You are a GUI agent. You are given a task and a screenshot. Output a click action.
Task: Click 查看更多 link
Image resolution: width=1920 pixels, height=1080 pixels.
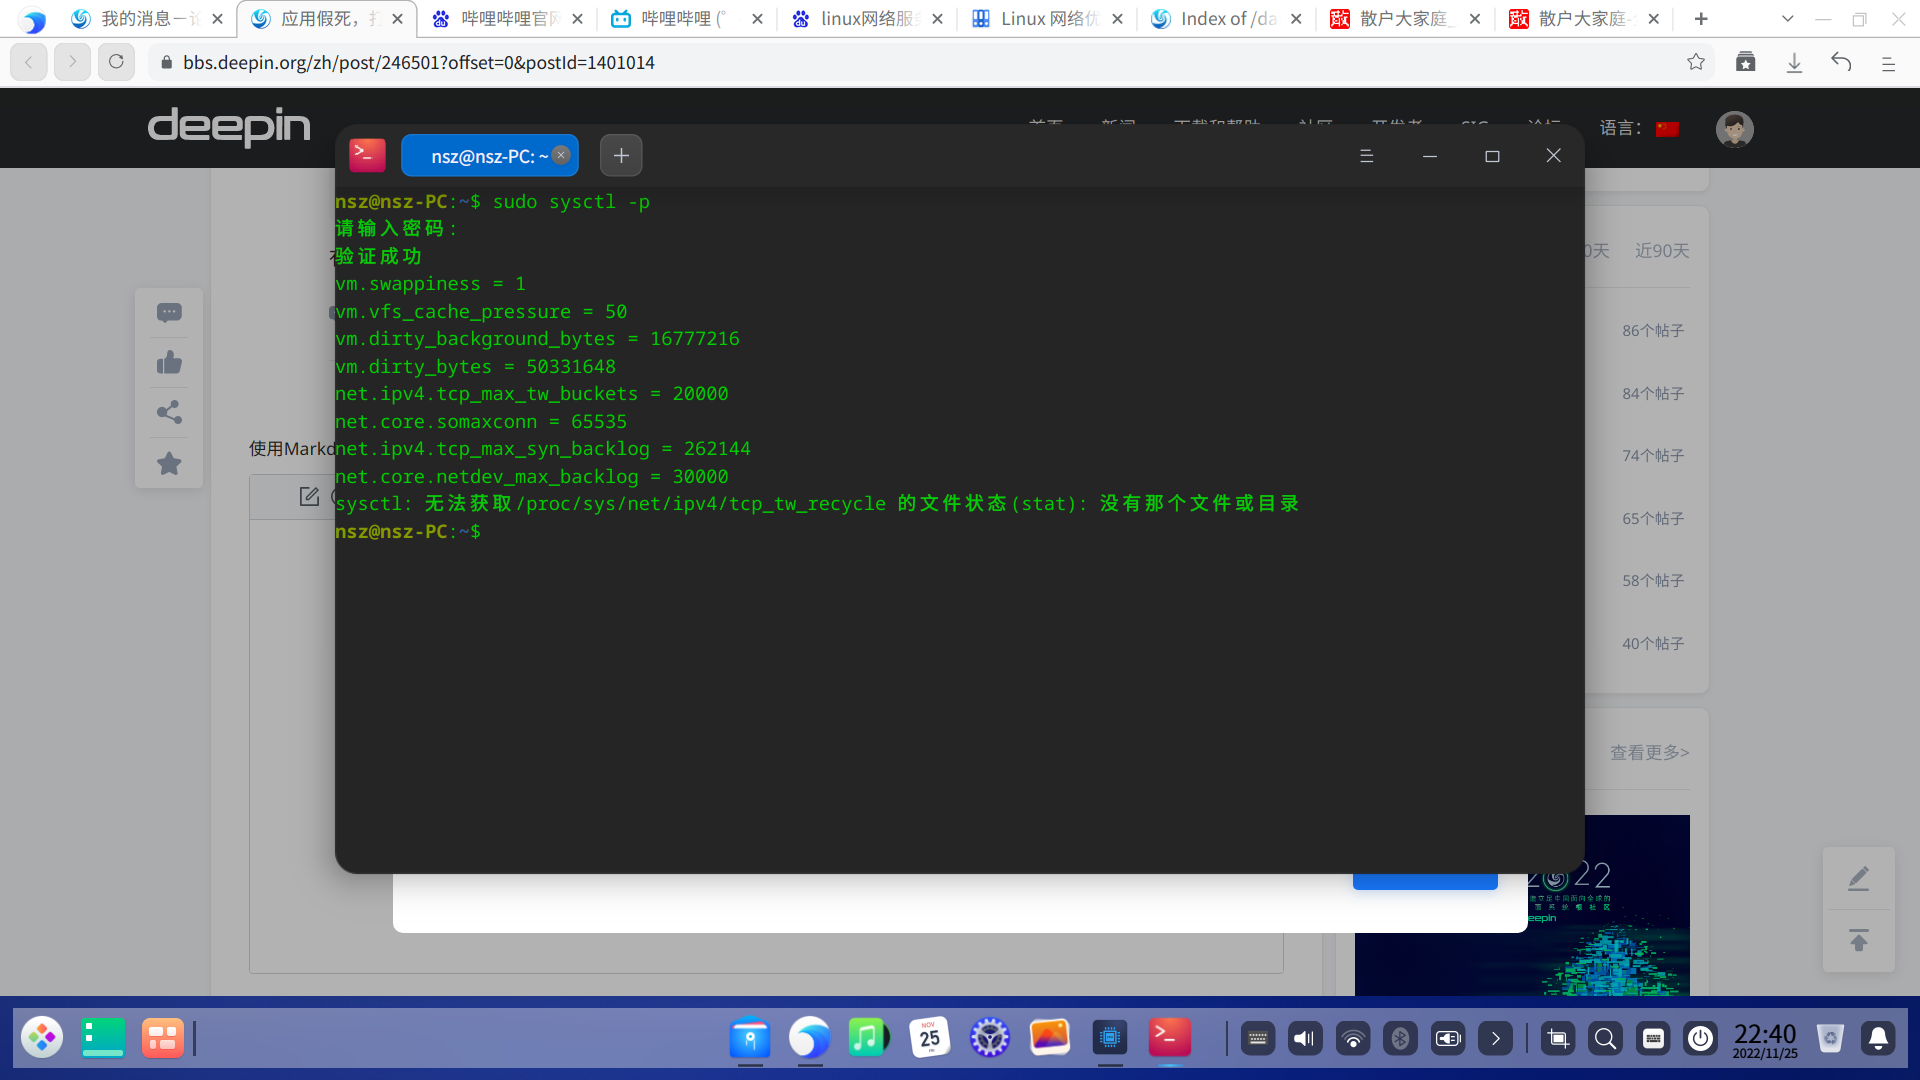[x=1649, y=753]
